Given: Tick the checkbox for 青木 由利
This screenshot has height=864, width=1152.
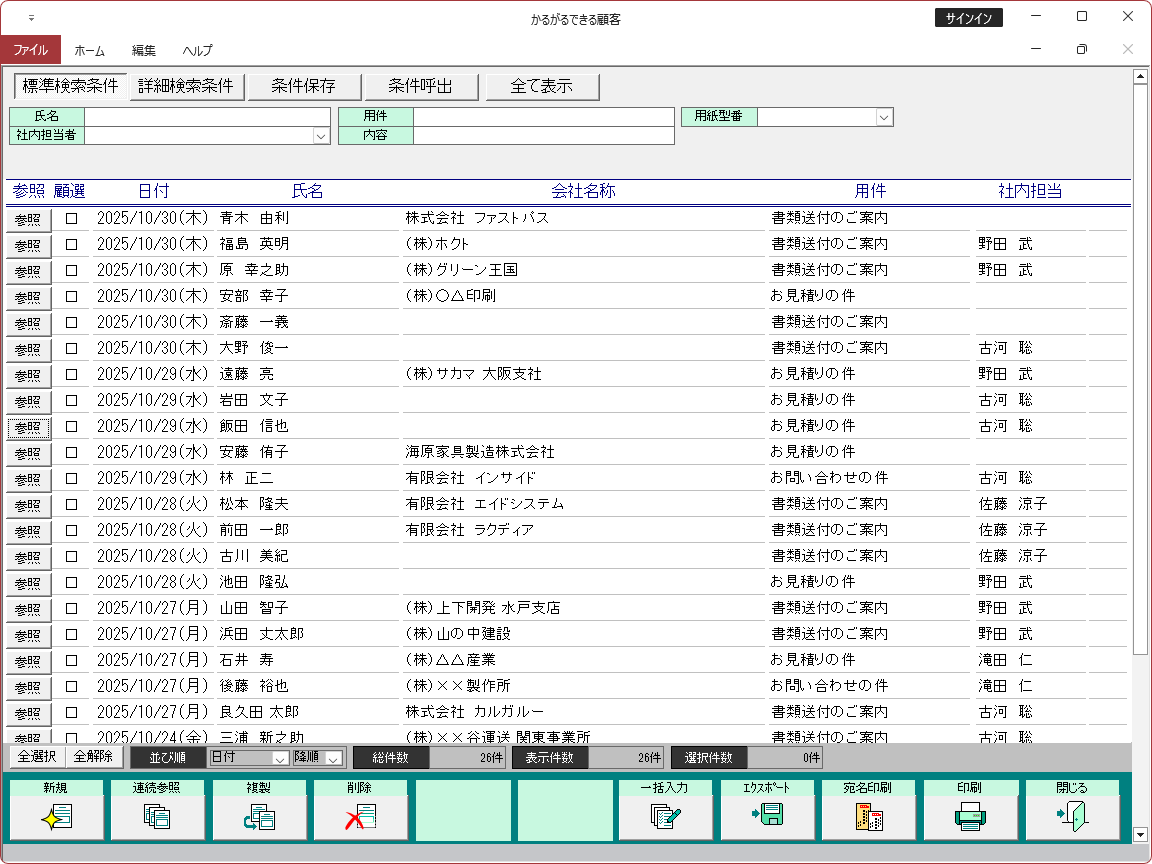Looking at the screenshot, I should pyautogui.click(x=71, y=218).
